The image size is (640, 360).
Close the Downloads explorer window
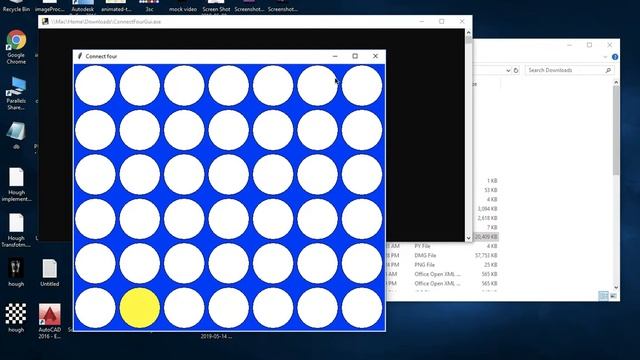610,45
